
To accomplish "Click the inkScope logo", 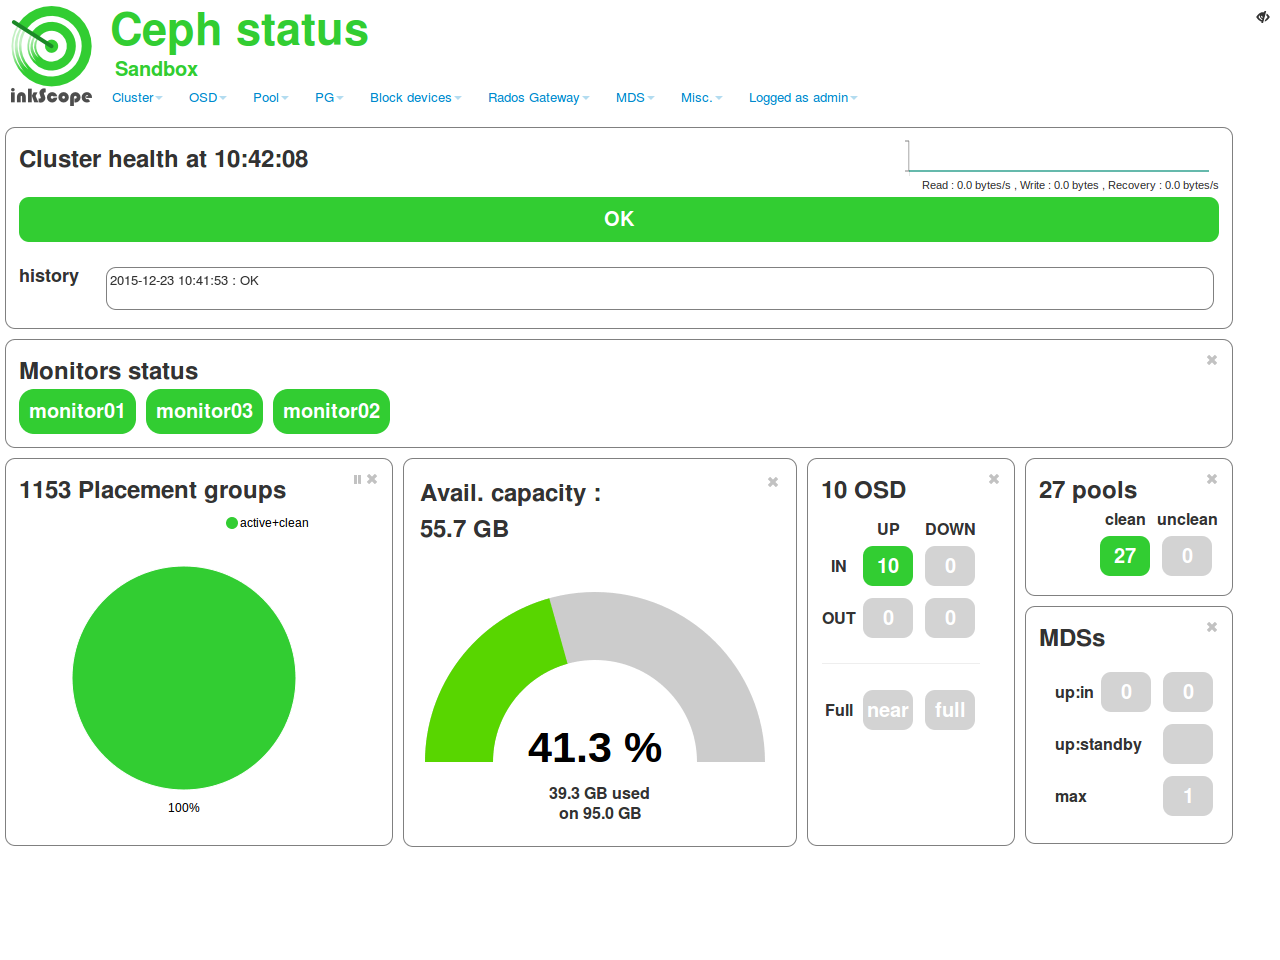I will (x=51, y=56).
